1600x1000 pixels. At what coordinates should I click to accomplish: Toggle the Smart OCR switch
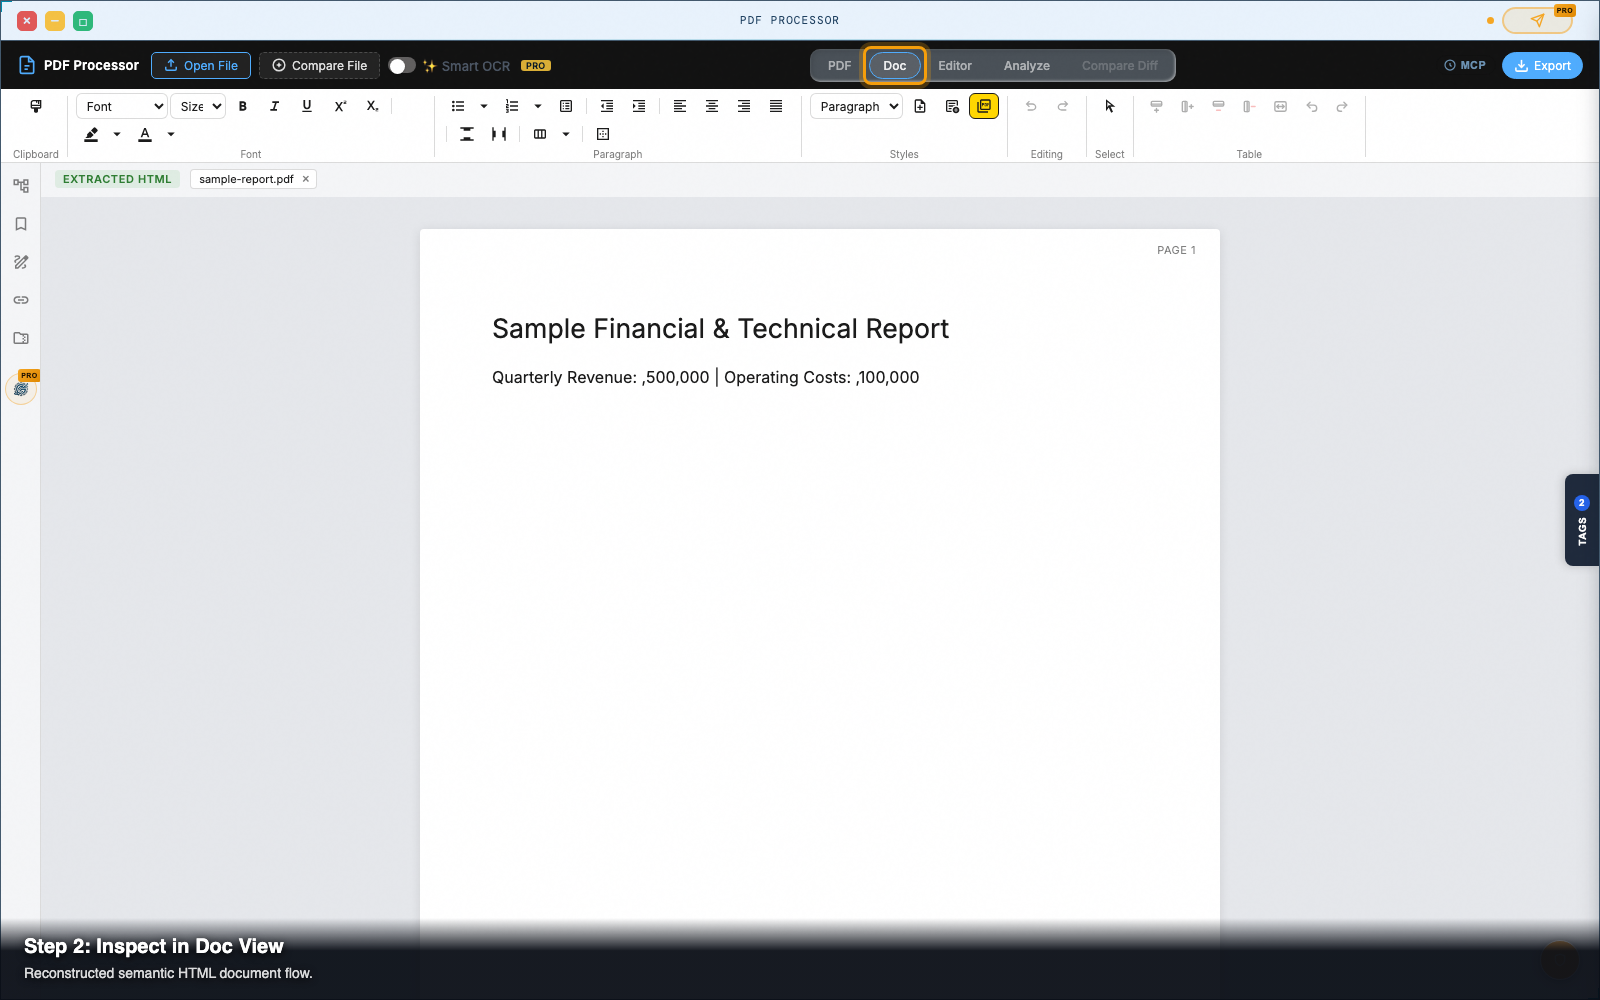tap(402, 66)
